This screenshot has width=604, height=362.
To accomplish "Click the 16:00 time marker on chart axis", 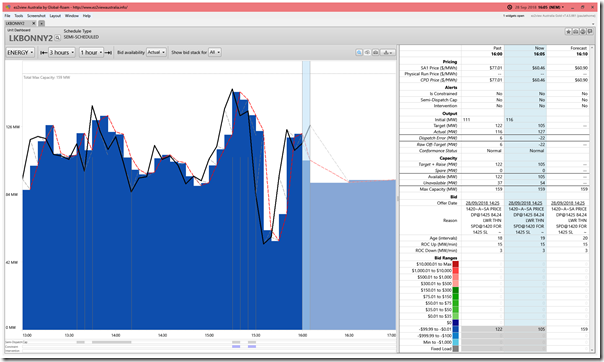I will click(x=302, y=335).
